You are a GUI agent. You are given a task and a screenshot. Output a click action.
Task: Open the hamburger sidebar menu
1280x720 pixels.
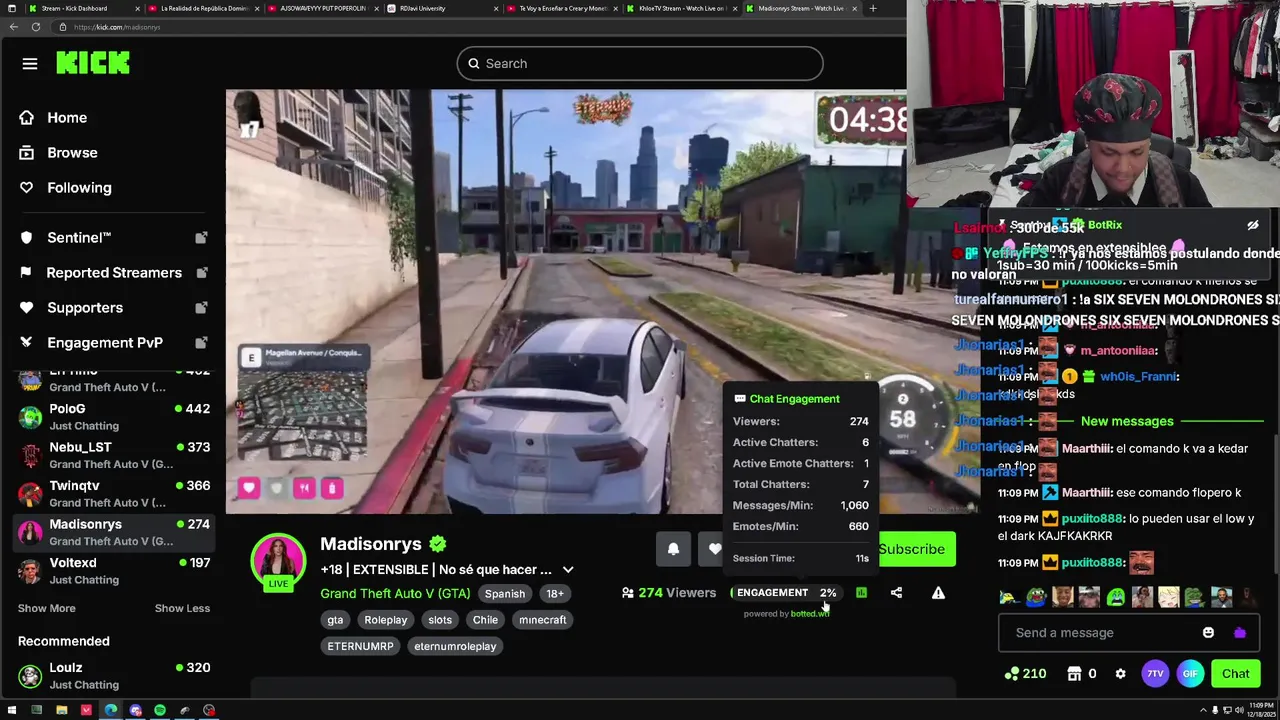coord(30,64)
